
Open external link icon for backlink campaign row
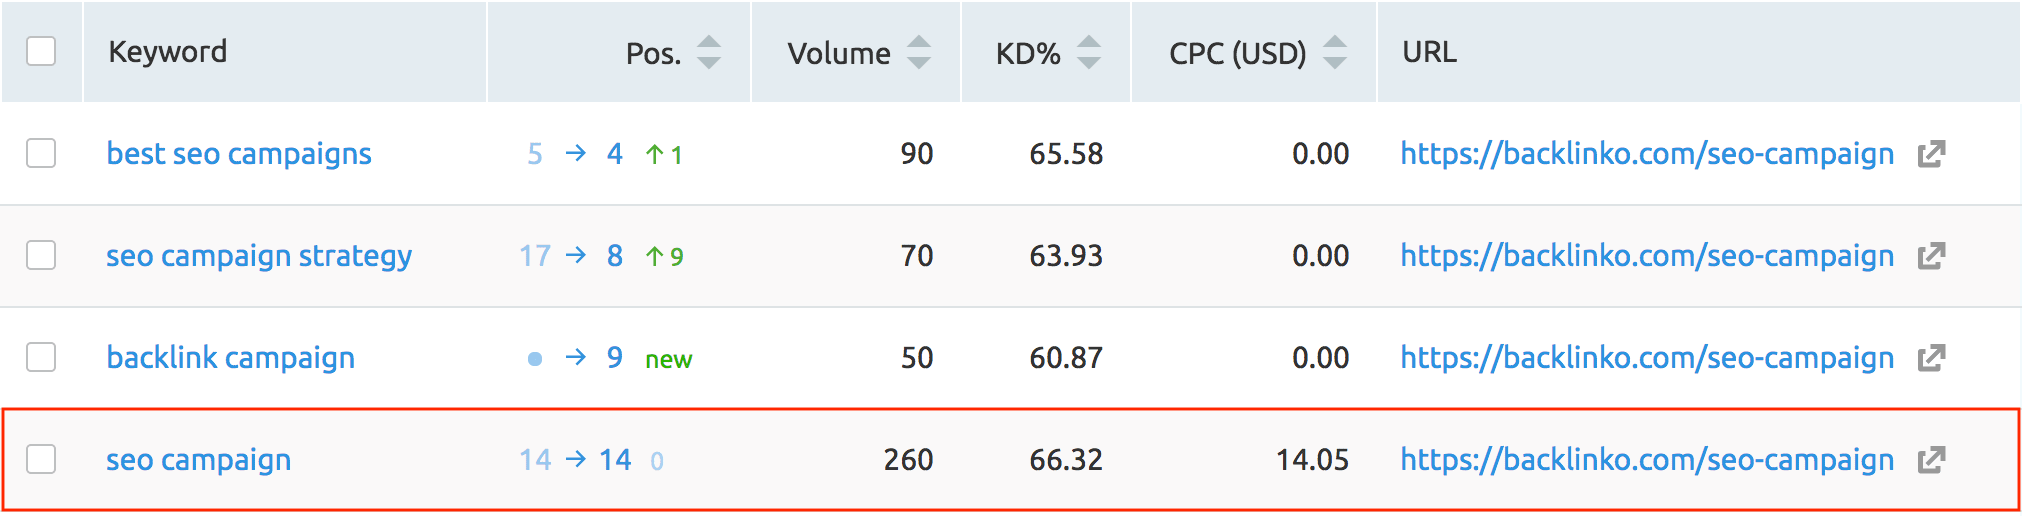click(1931, 358)
